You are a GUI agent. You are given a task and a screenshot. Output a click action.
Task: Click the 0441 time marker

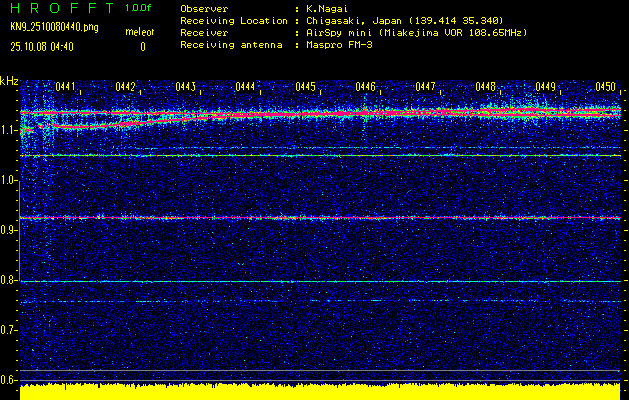pyautogui.click(x=66, y=87)
